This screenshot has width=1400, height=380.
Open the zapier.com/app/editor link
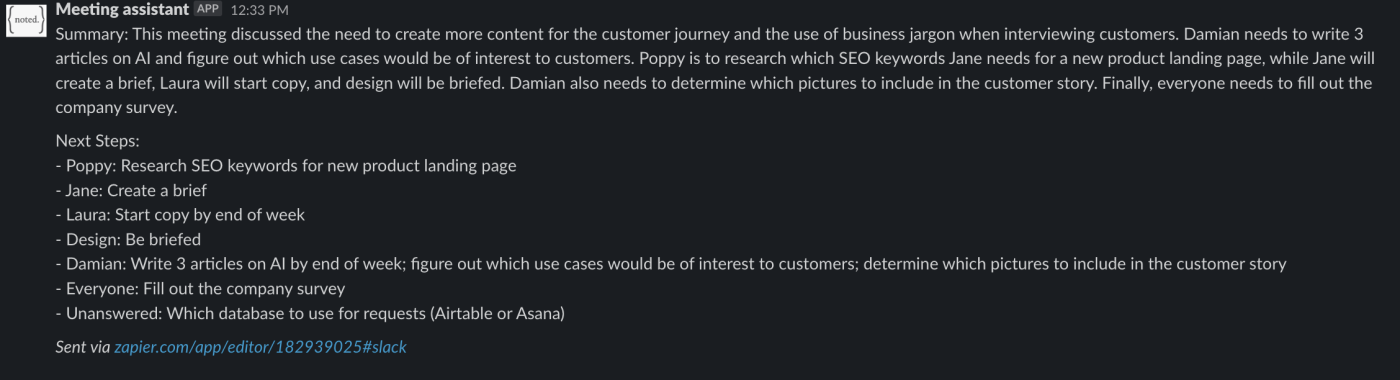pos(261,347)
